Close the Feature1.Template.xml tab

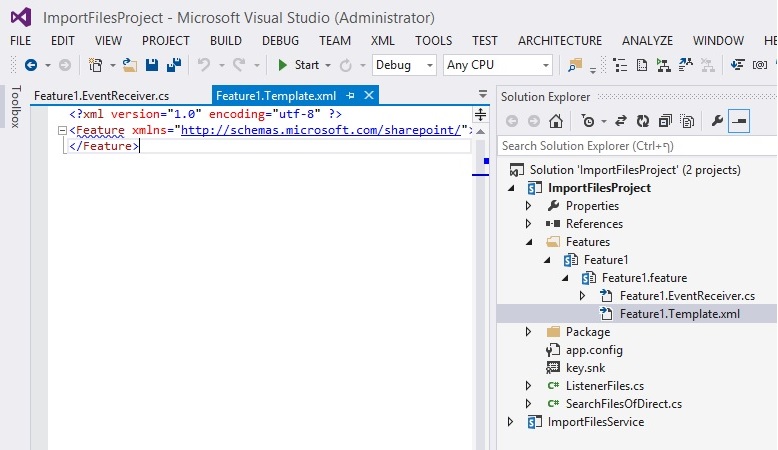[x=369, y=95]
